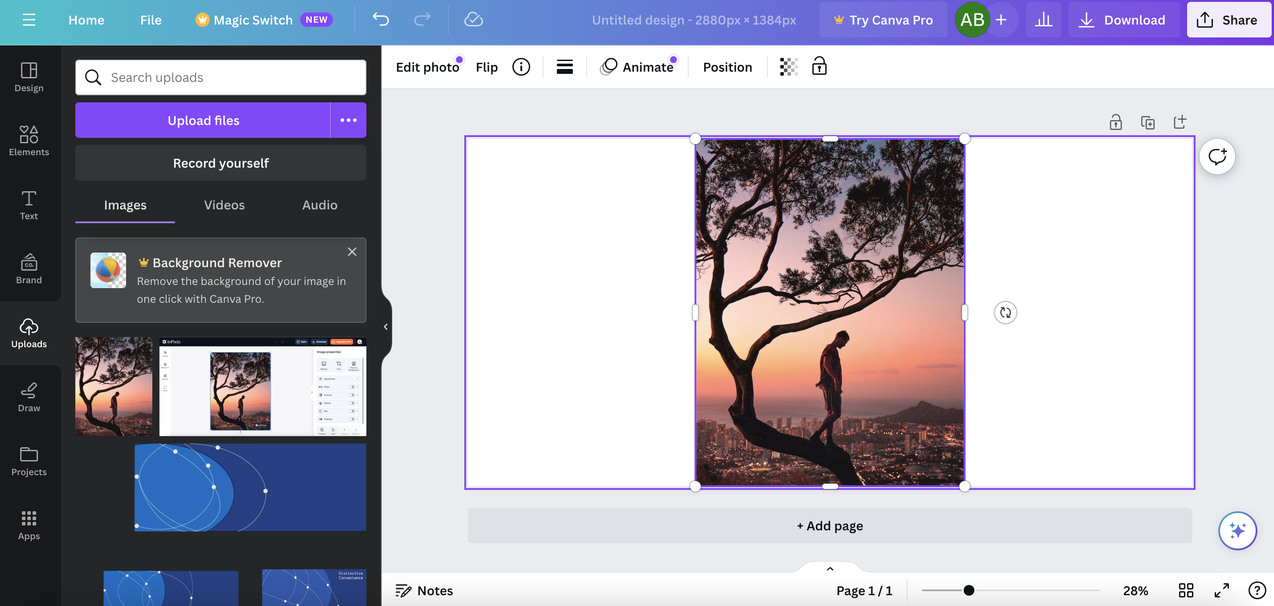Adjust the zoom slider handle
Image resolution: width=1274 pixels, height=606 pixels.
coord(968,591)
